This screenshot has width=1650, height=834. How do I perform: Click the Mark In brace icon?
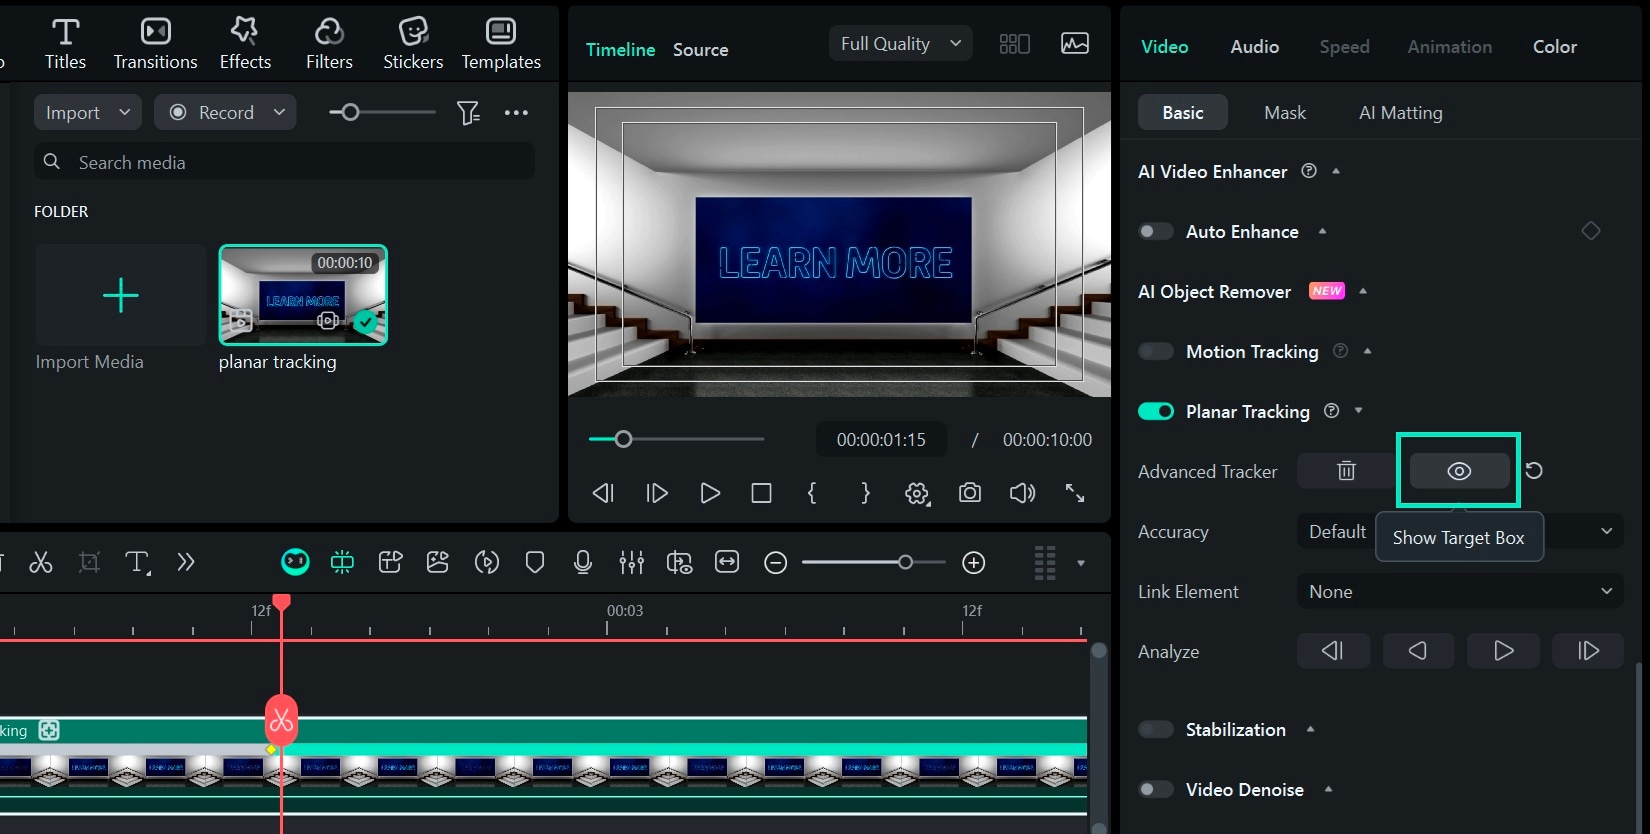point(812,493)
